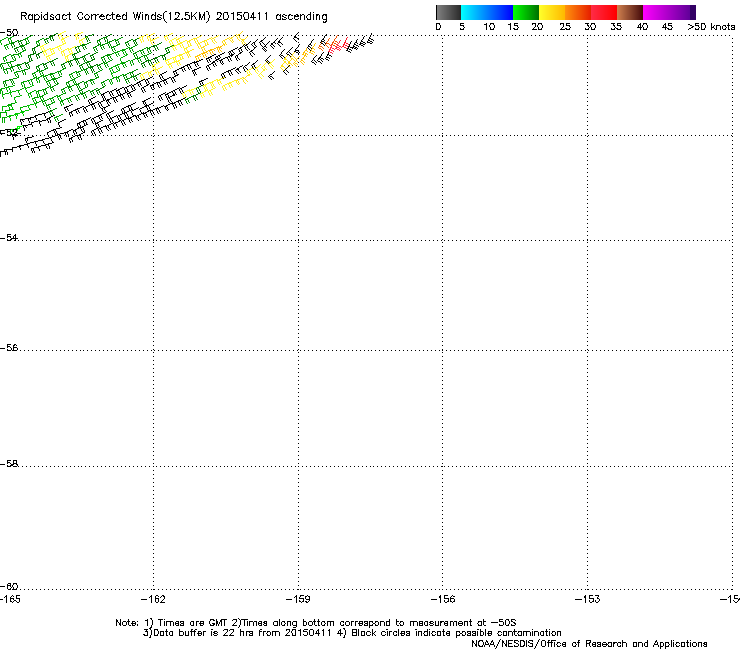Viewport: 740px width, 650px height.
Task: Click the longitude label '-162'
Action: coord(153,599)
